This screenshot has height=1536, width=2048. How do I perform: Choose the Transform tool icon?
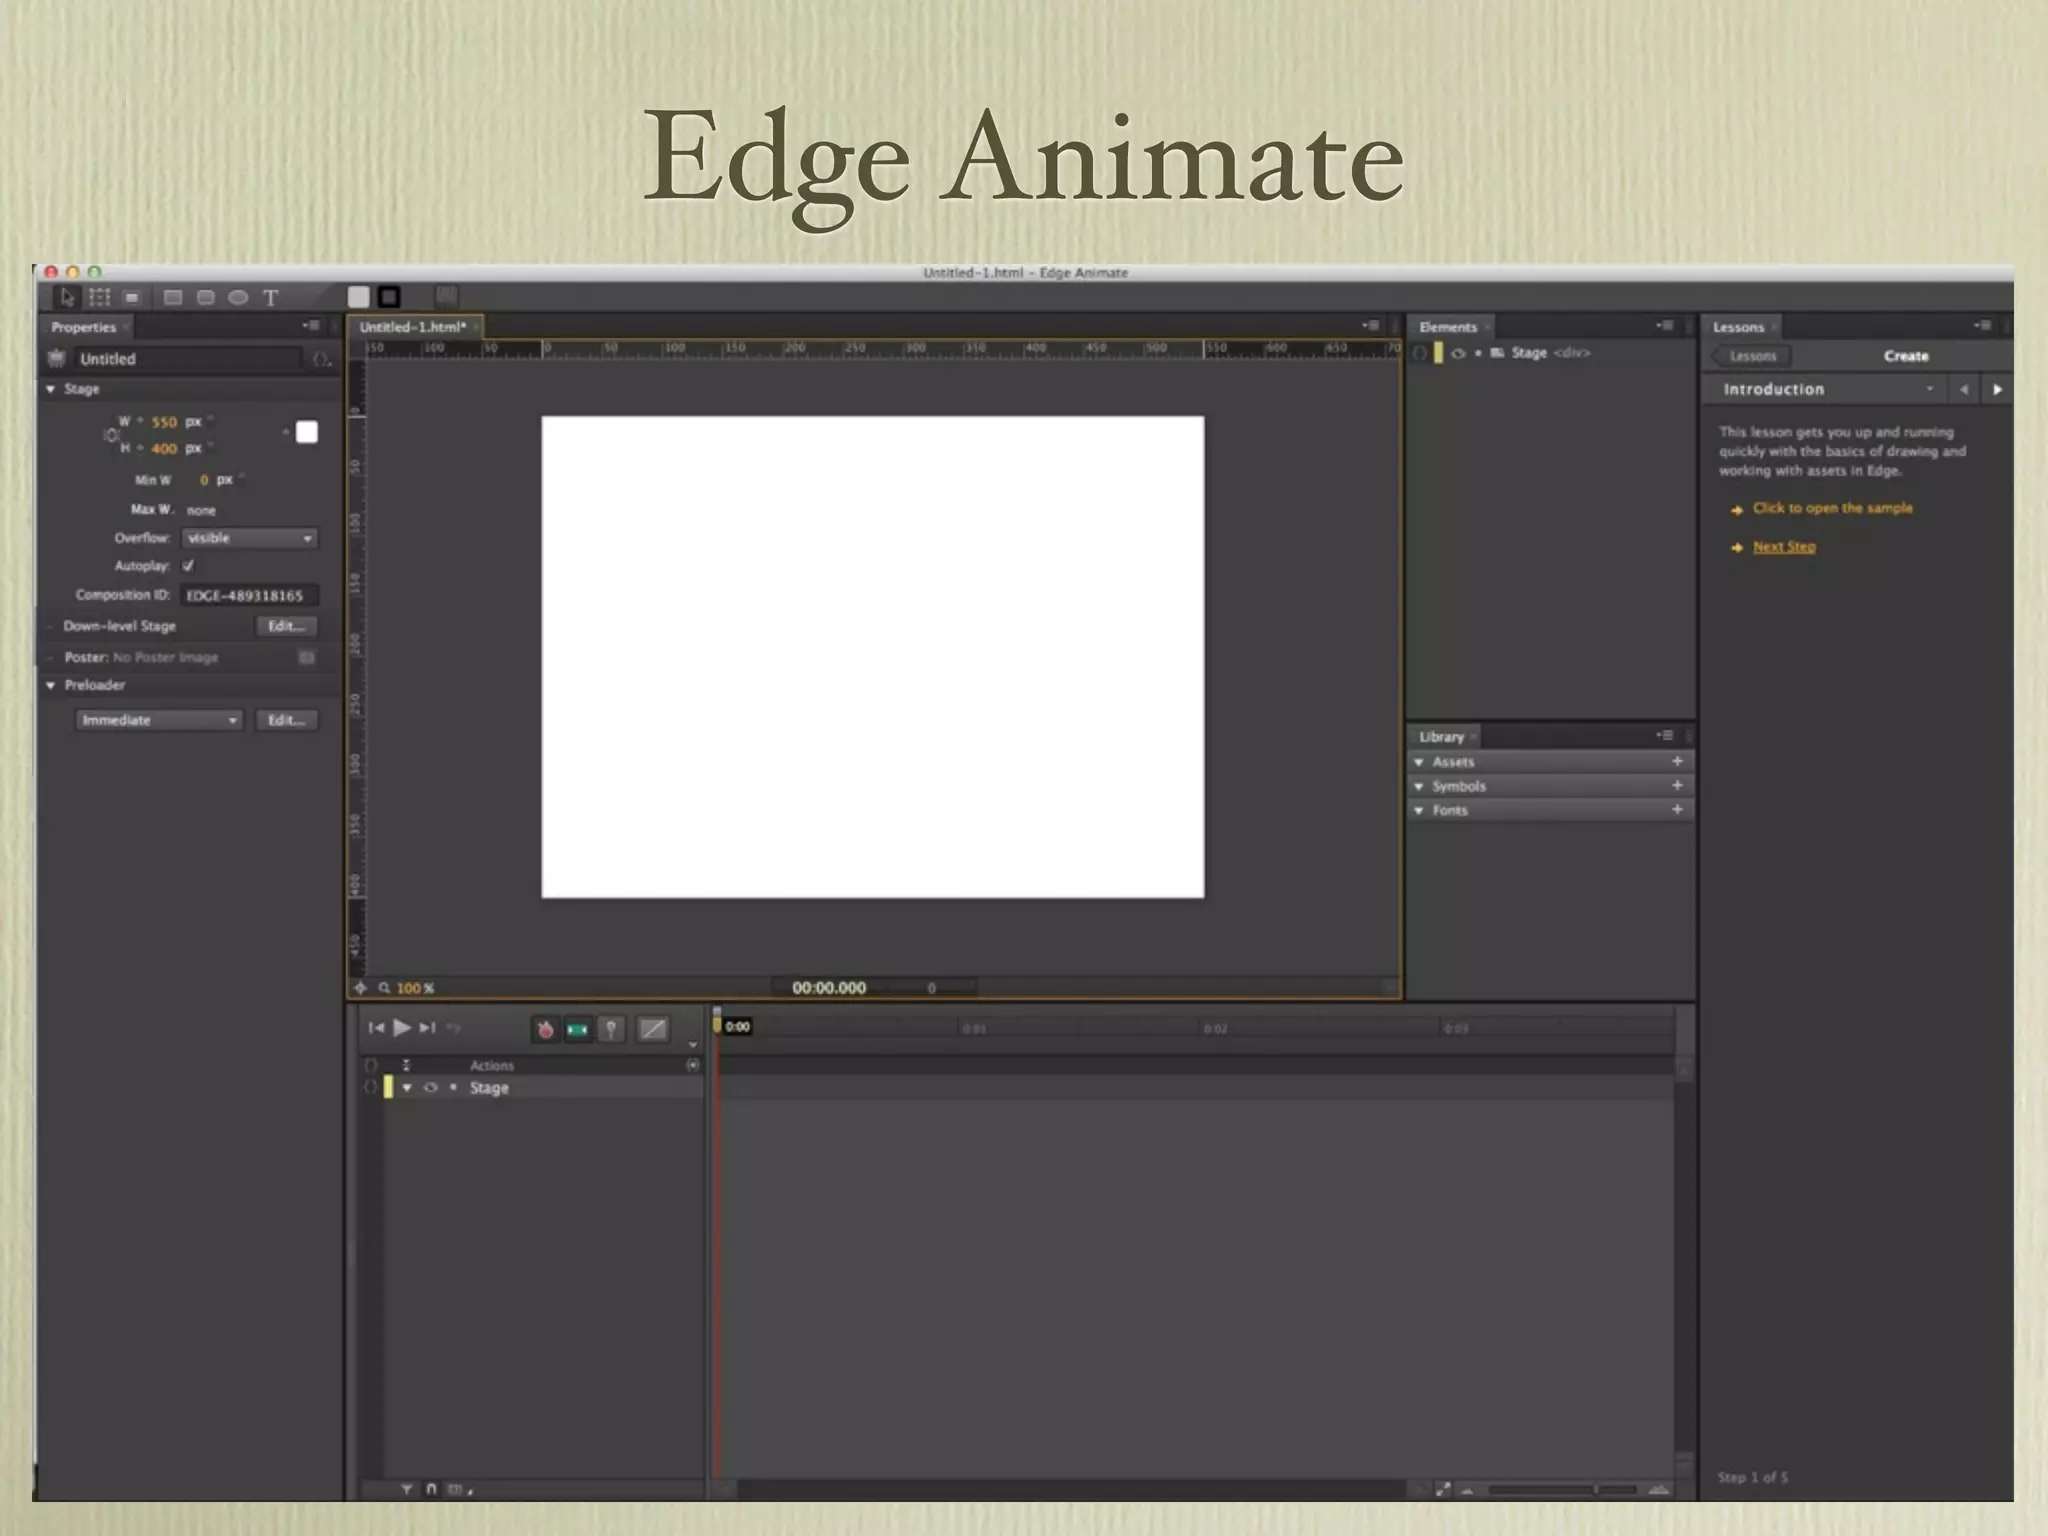(99, 297)
